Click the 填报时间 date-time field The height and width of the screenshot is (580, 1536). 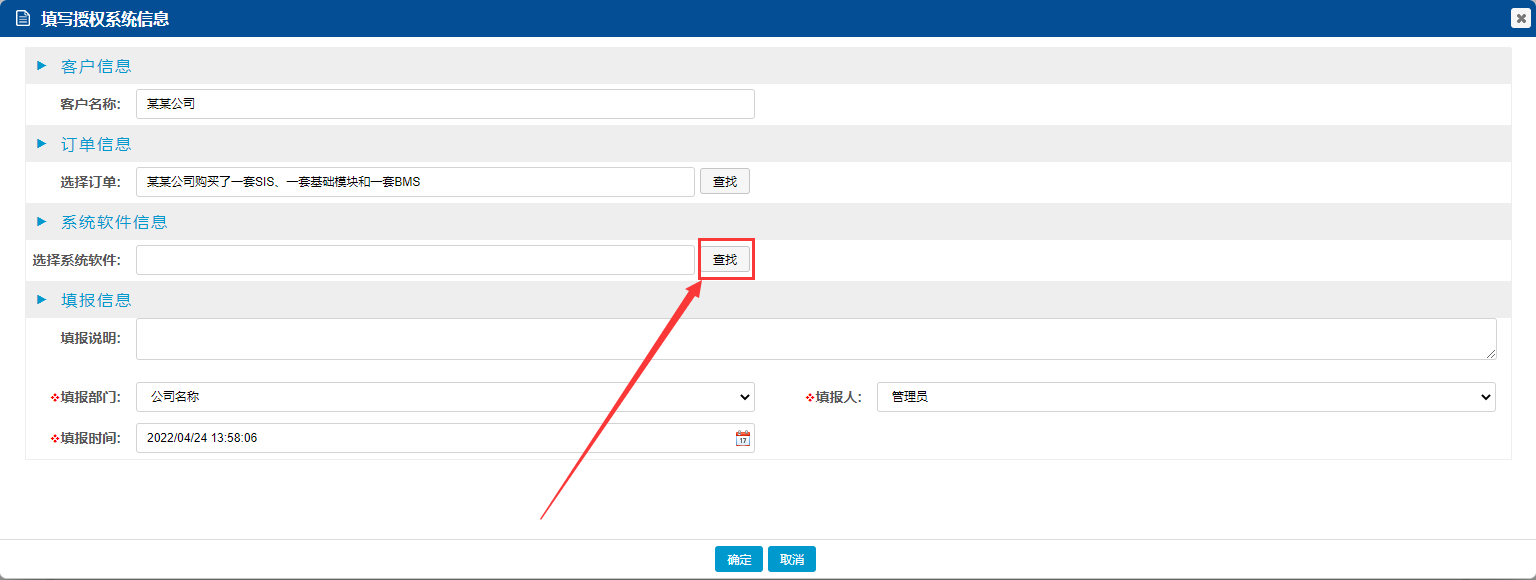[x=435, y=438]
